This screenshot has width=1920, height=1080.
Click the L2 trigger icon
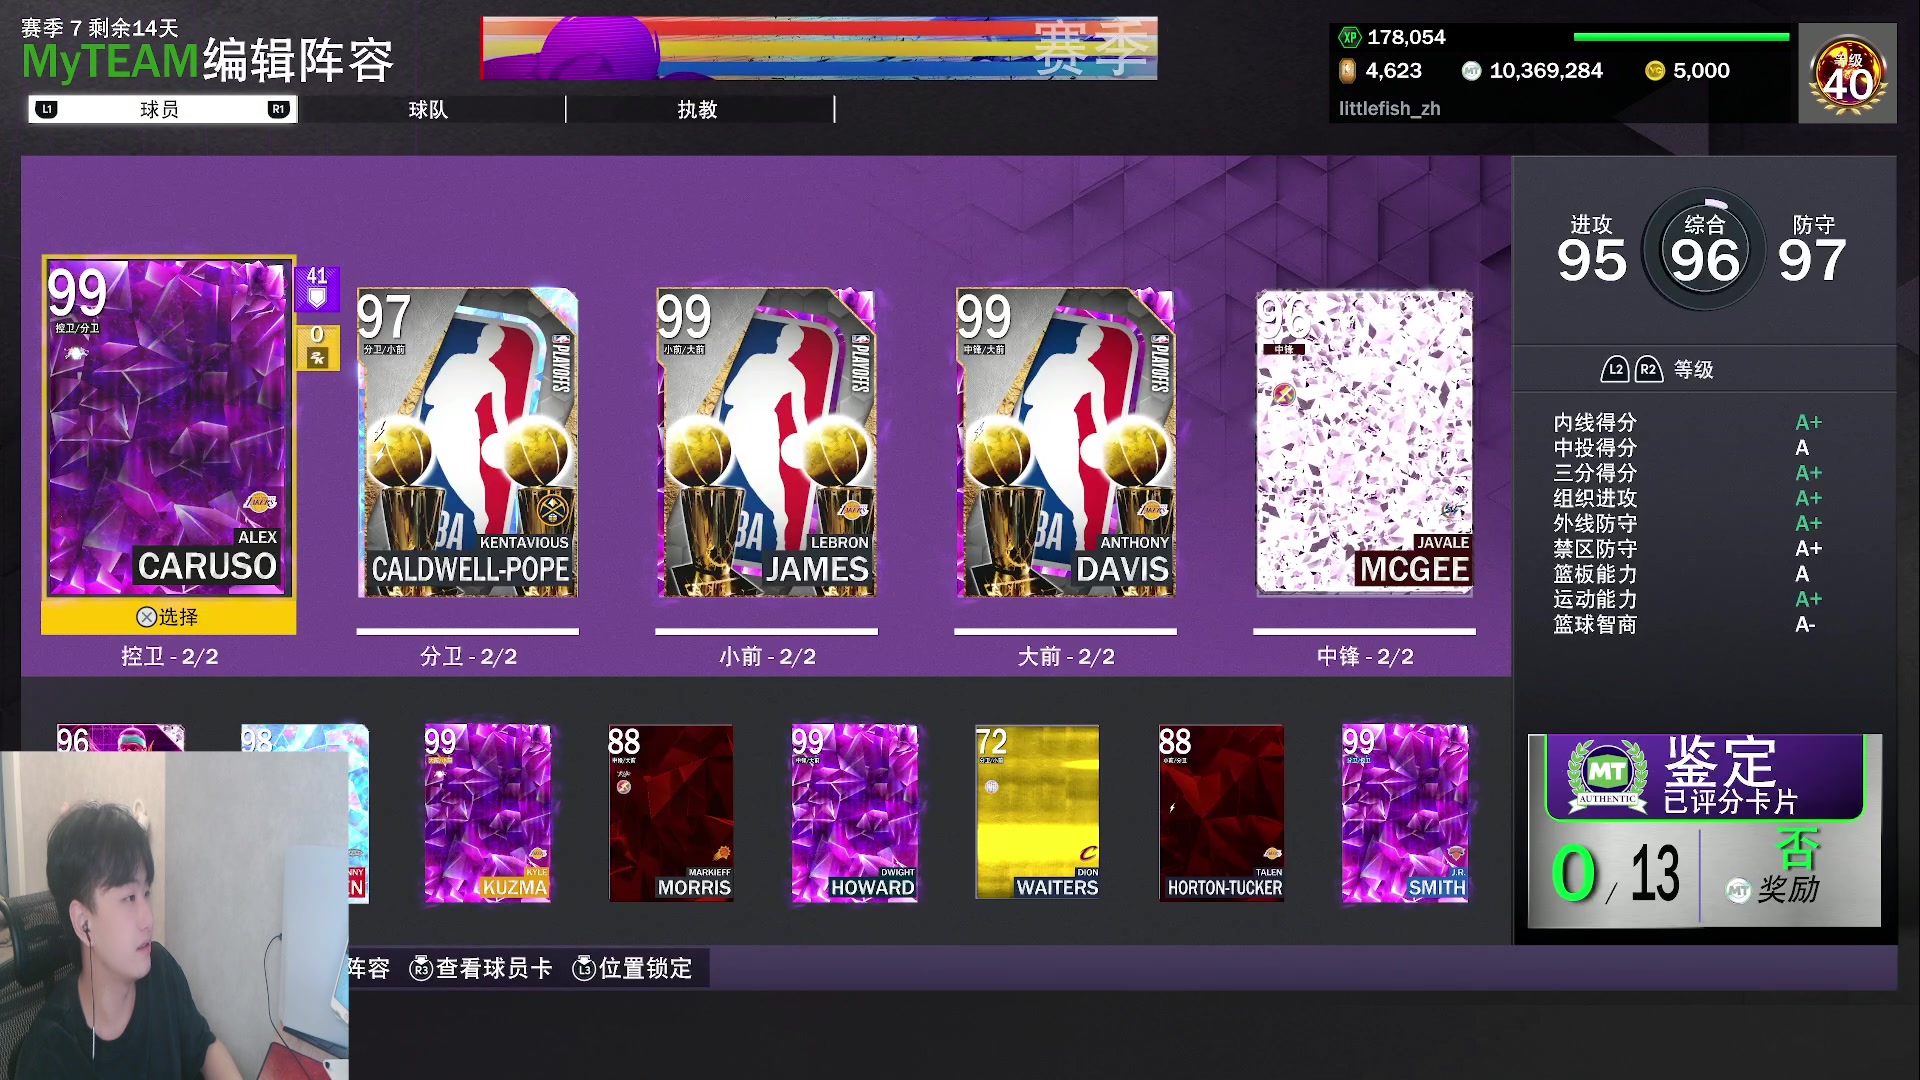click(1615, 369)
